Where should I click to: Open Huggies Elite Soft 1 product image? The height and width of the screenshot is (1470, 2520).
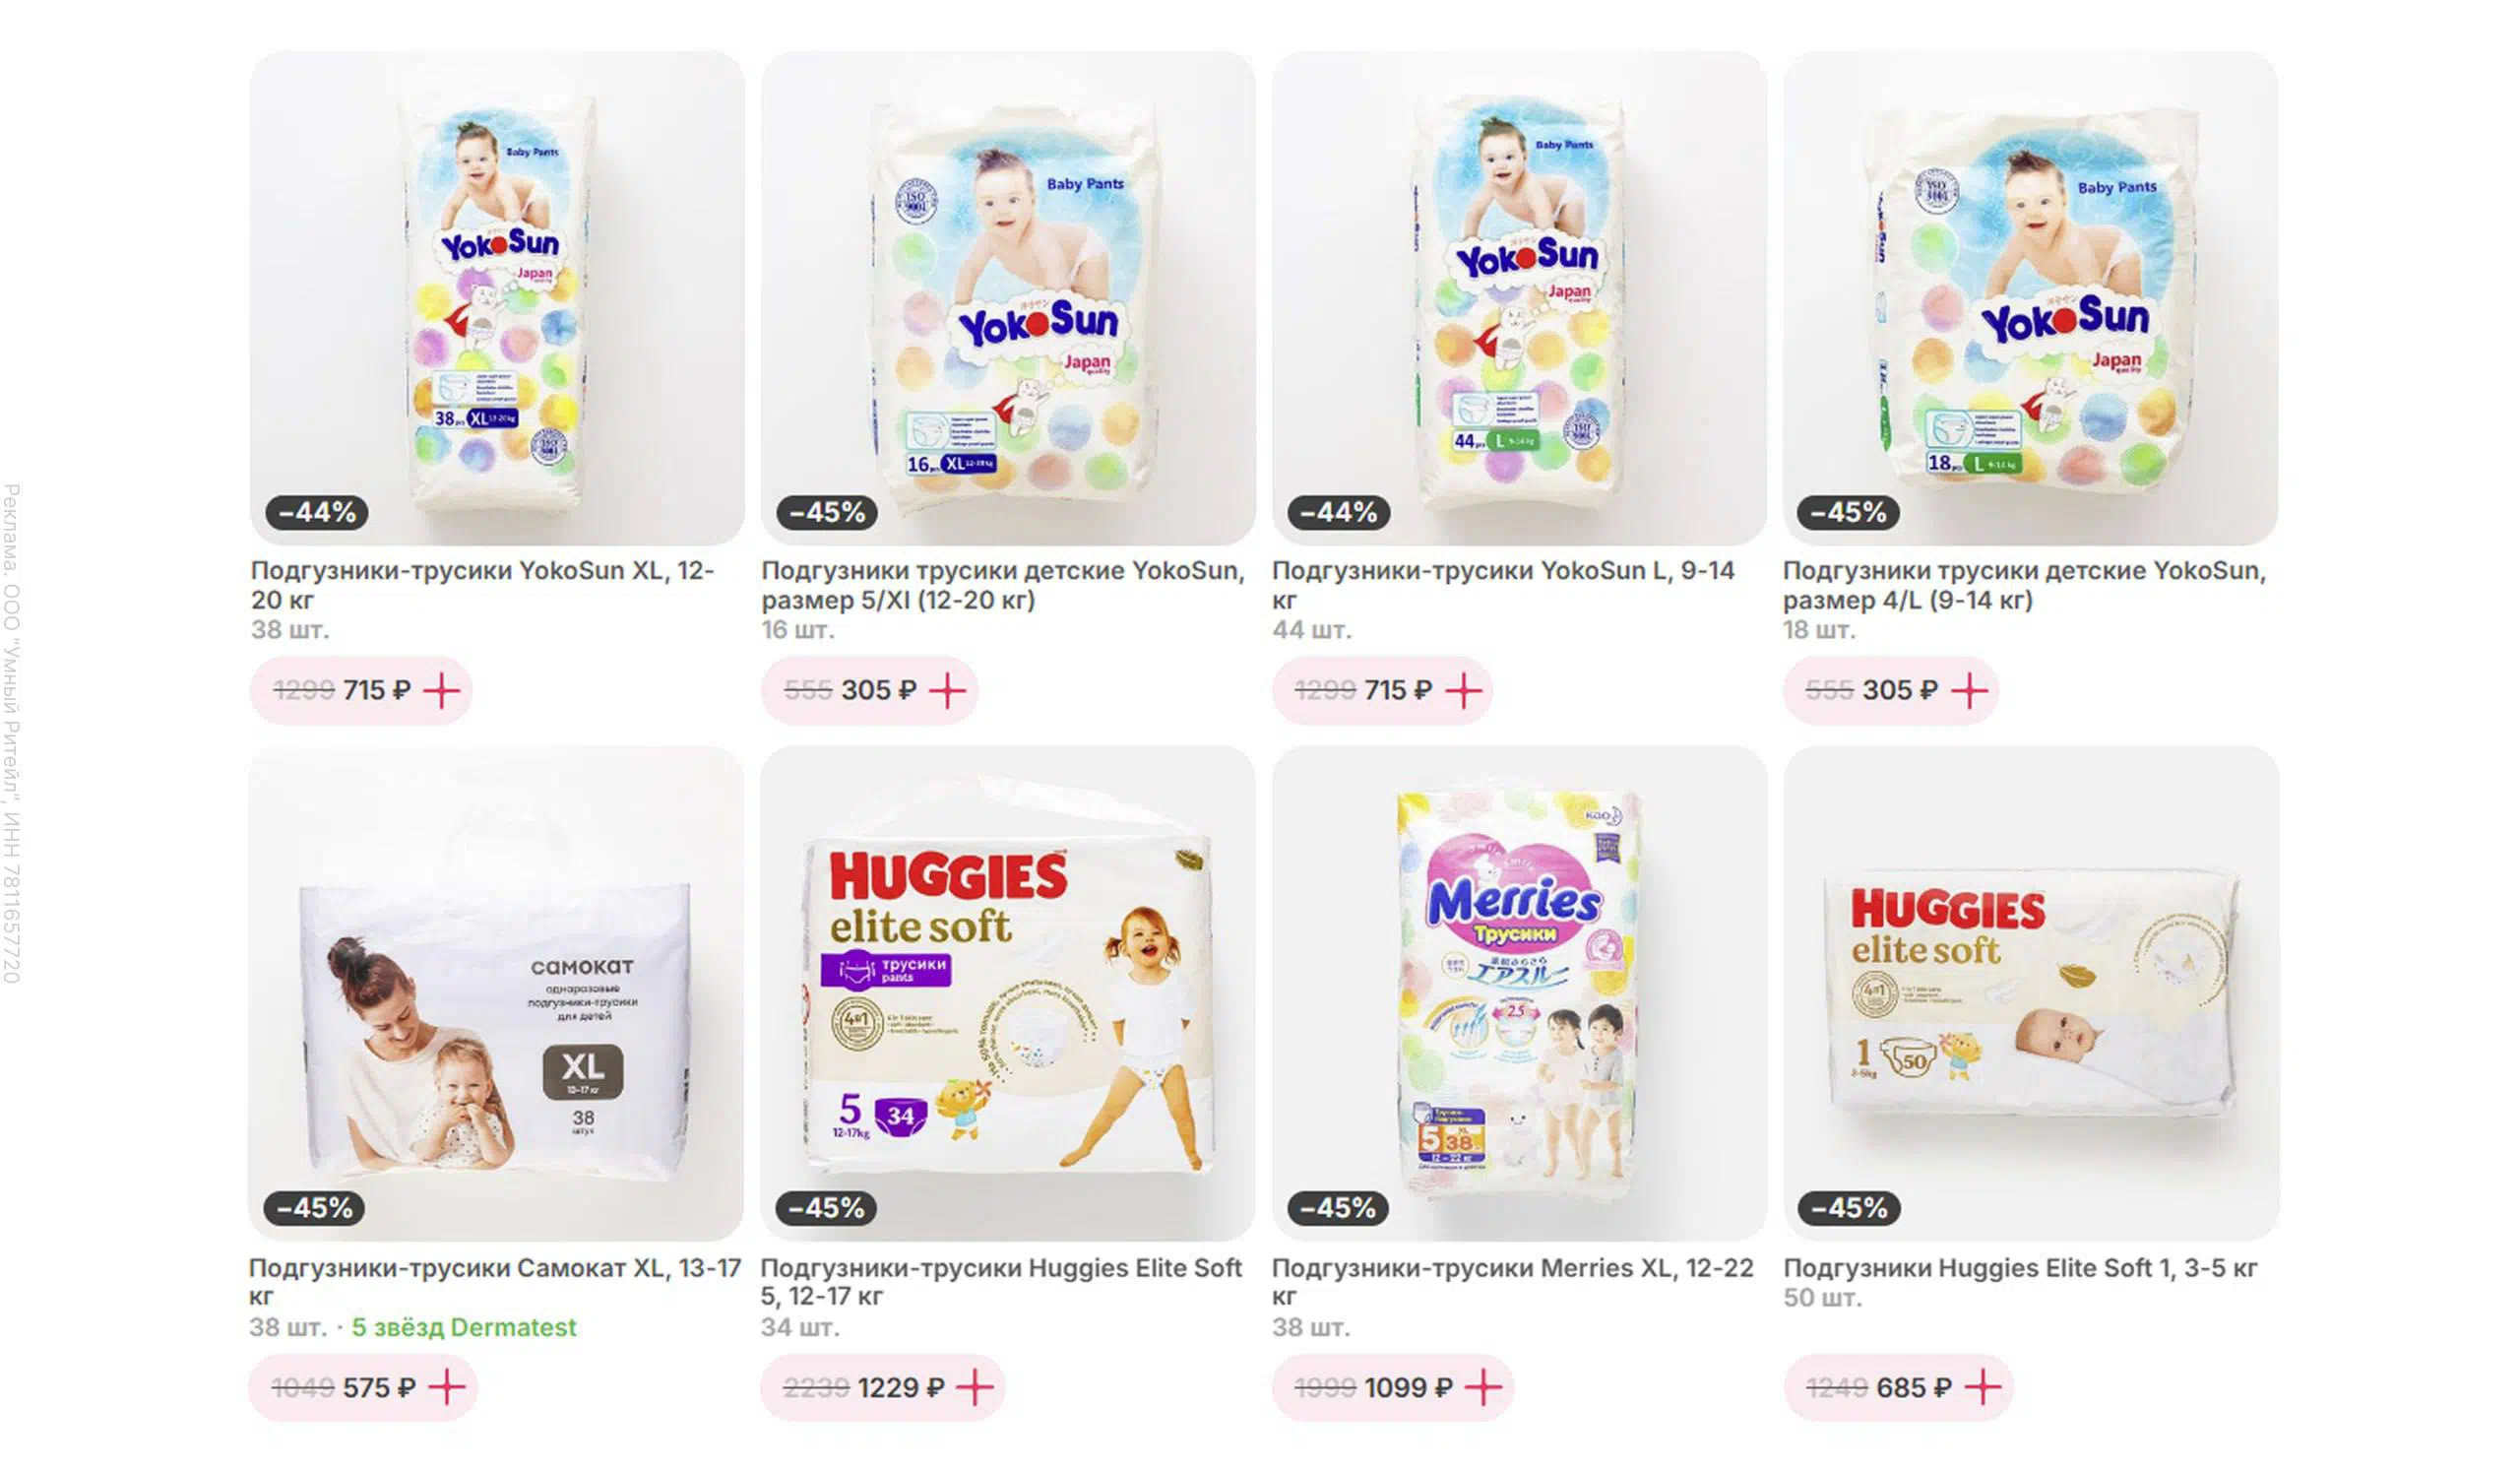click(2031, 993)
